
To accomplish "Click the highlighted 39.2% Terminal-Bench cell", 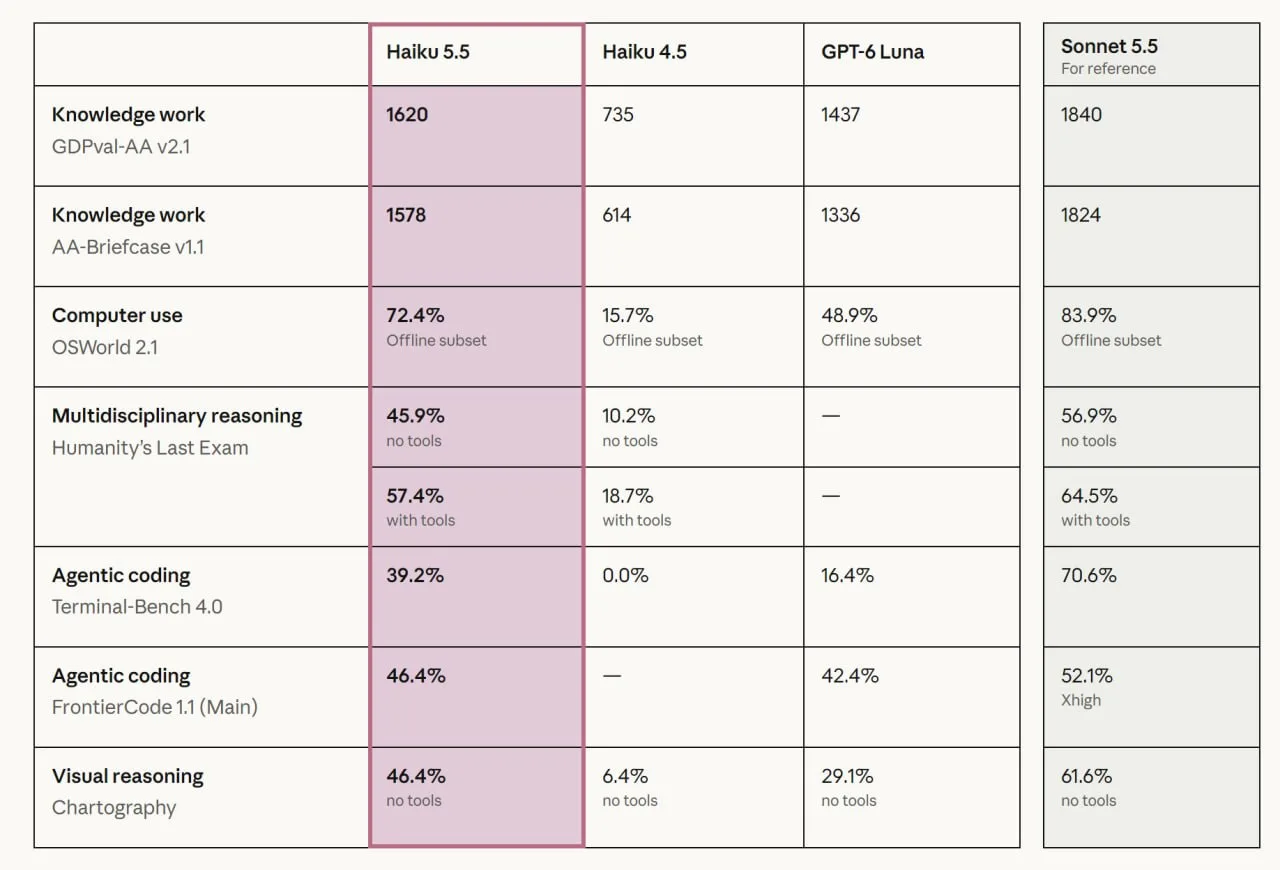I will 476,596.
